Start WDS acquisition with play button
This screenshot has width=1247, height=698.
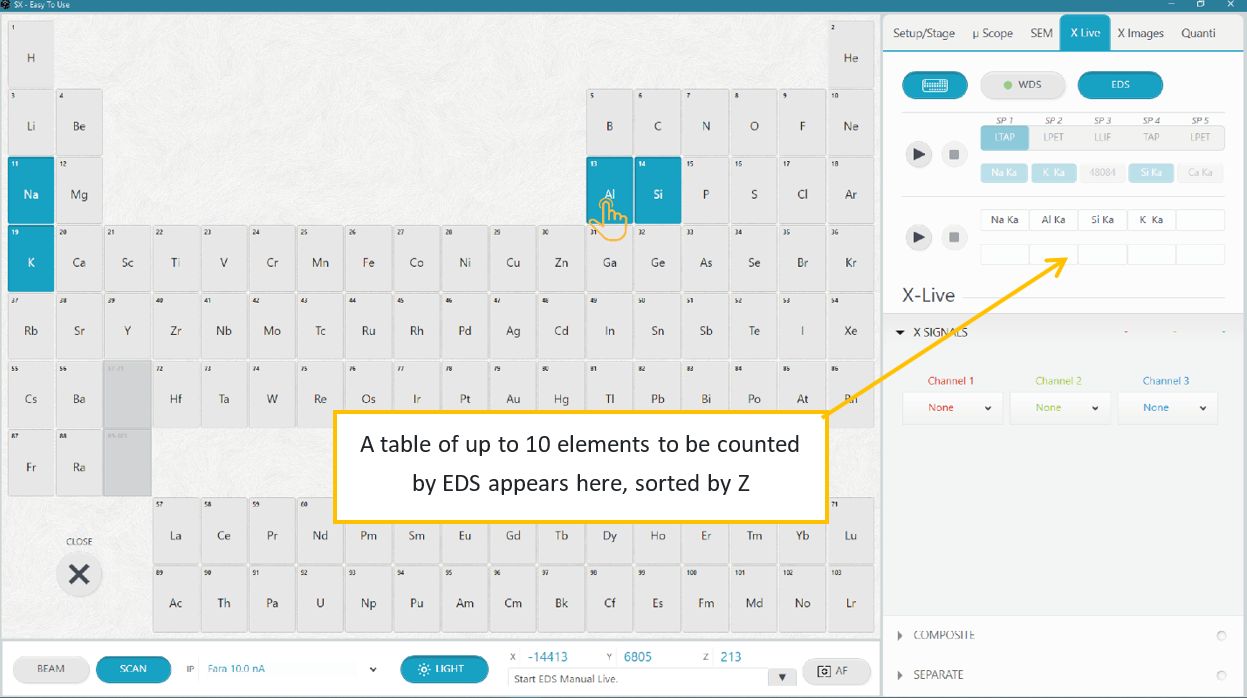coord(919,155)
